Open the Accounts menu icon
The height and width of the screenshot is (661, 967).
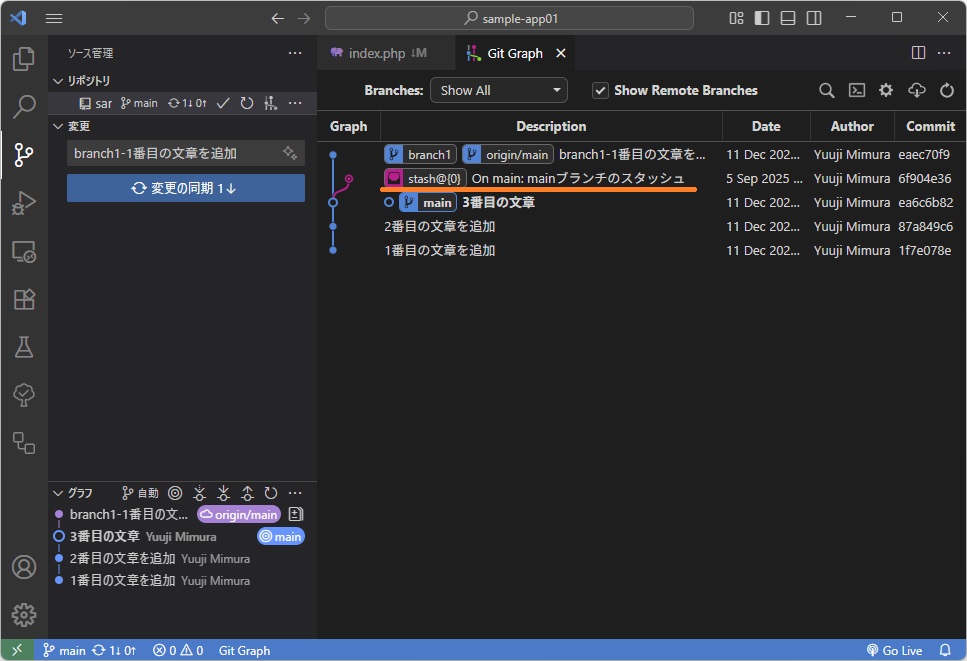click(x=23, y=567)
